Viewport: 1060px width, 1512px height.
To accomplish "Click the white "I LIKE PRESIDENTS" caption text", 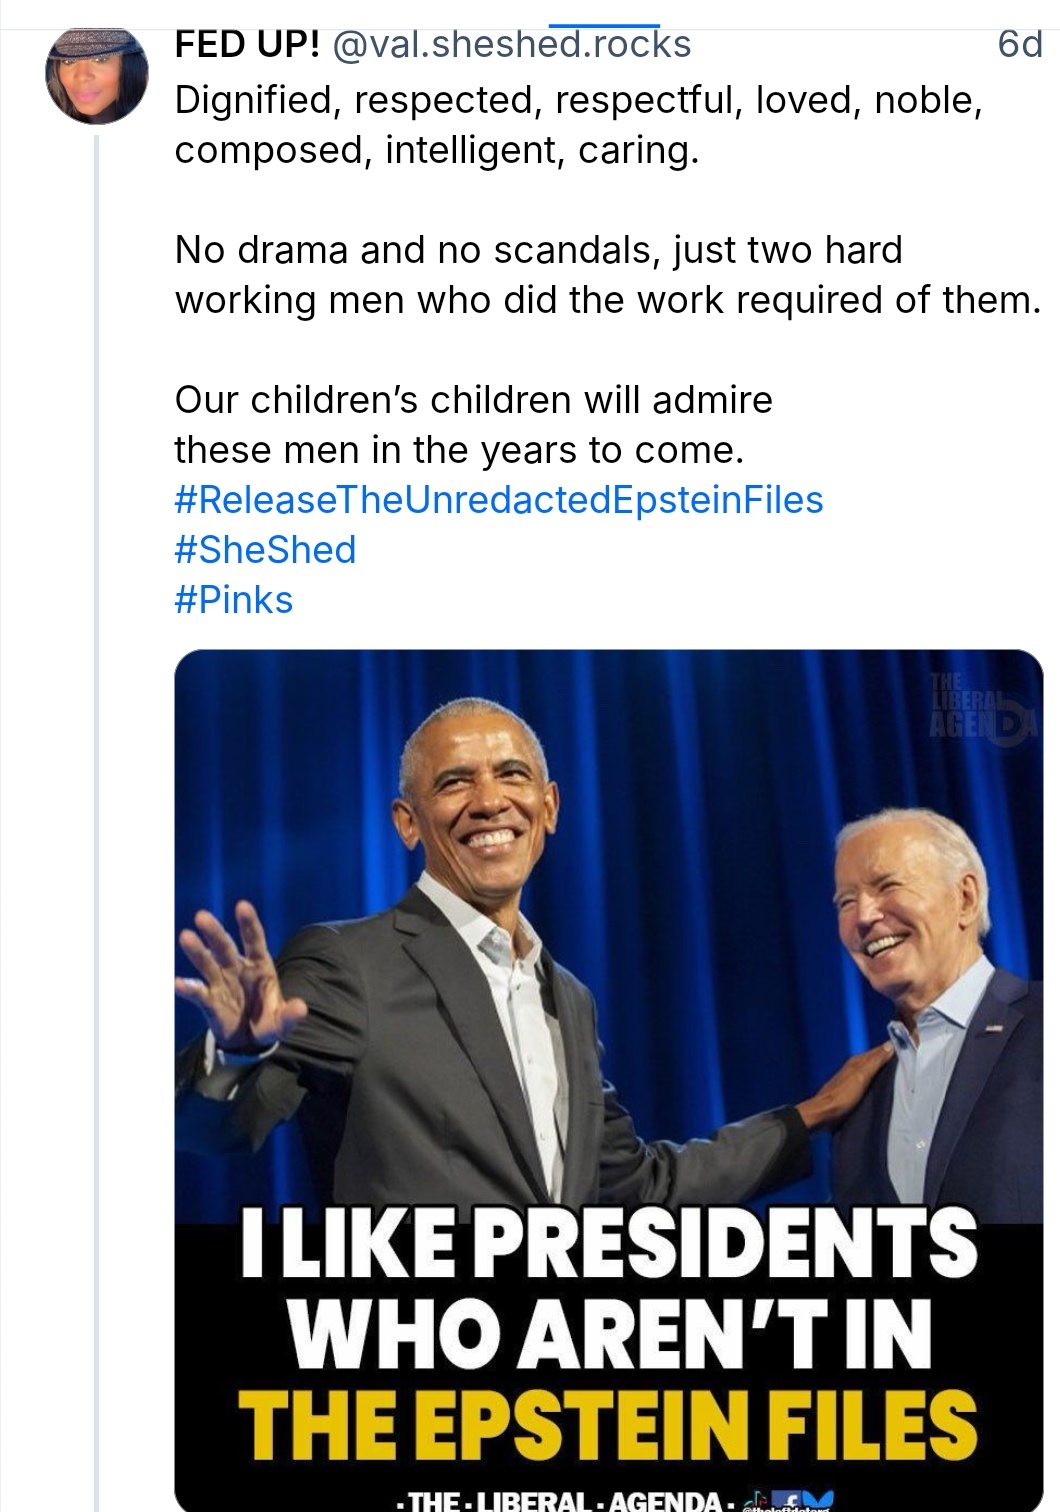I will (608, 1242).
